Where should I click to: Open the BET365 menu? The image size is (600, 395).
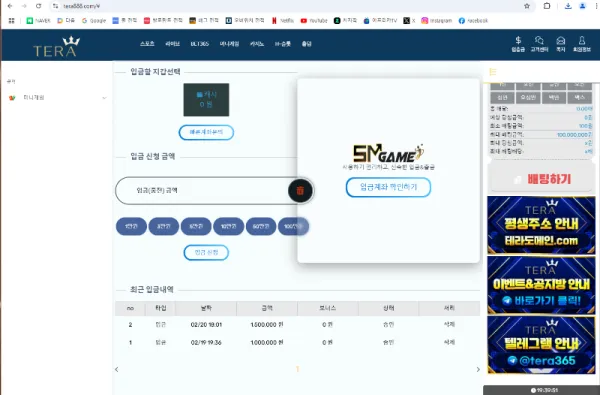(200, 44)
